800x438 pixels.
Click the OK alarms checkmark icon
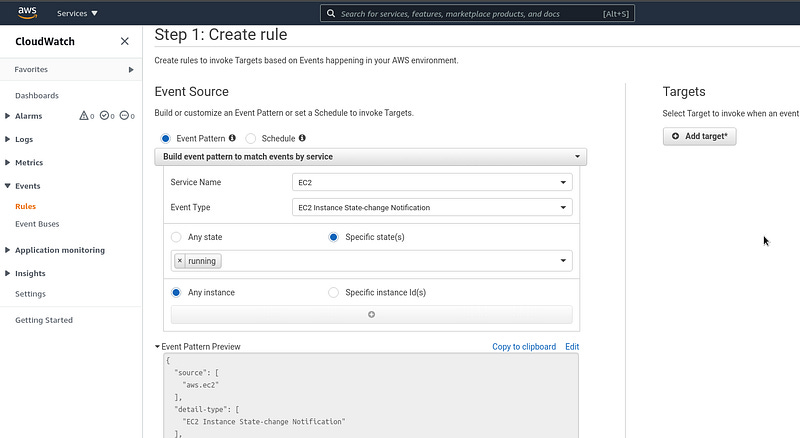104,116
